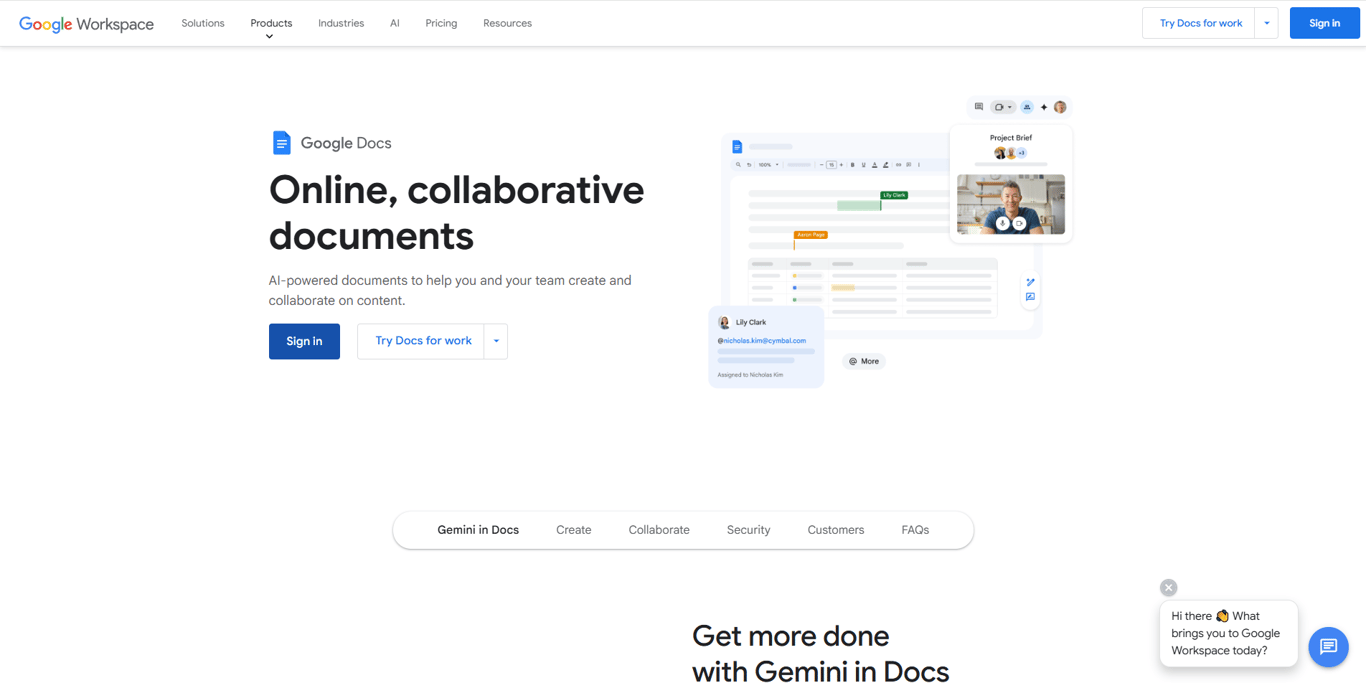Click the video call thumbnail of man

(x=1011, y=204)
